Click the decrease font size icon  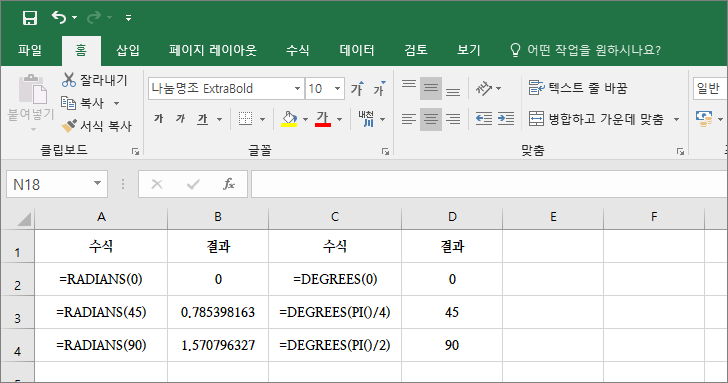click(x=379, y=88)
